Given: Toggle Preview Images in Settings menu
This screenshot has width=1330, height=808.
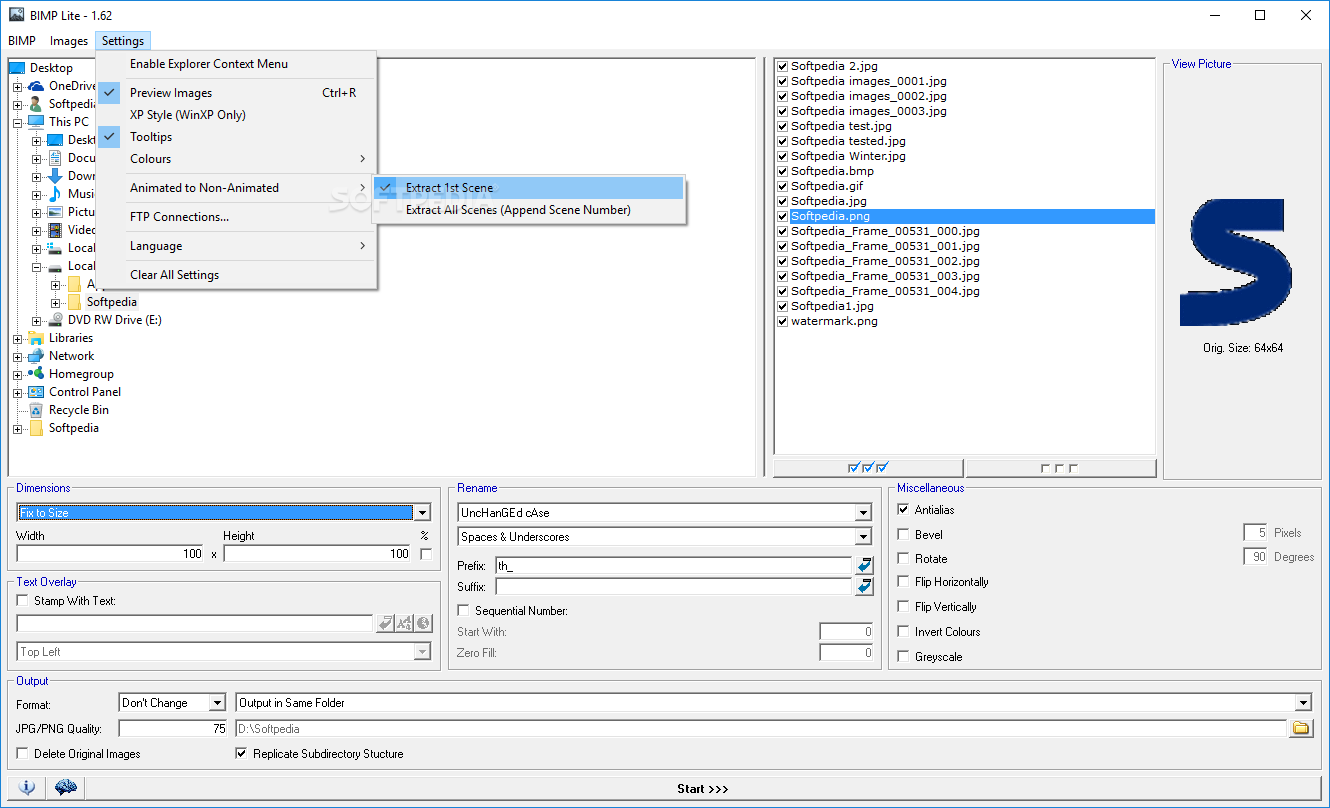Looking at the screenshot, I should click(236, 93).
